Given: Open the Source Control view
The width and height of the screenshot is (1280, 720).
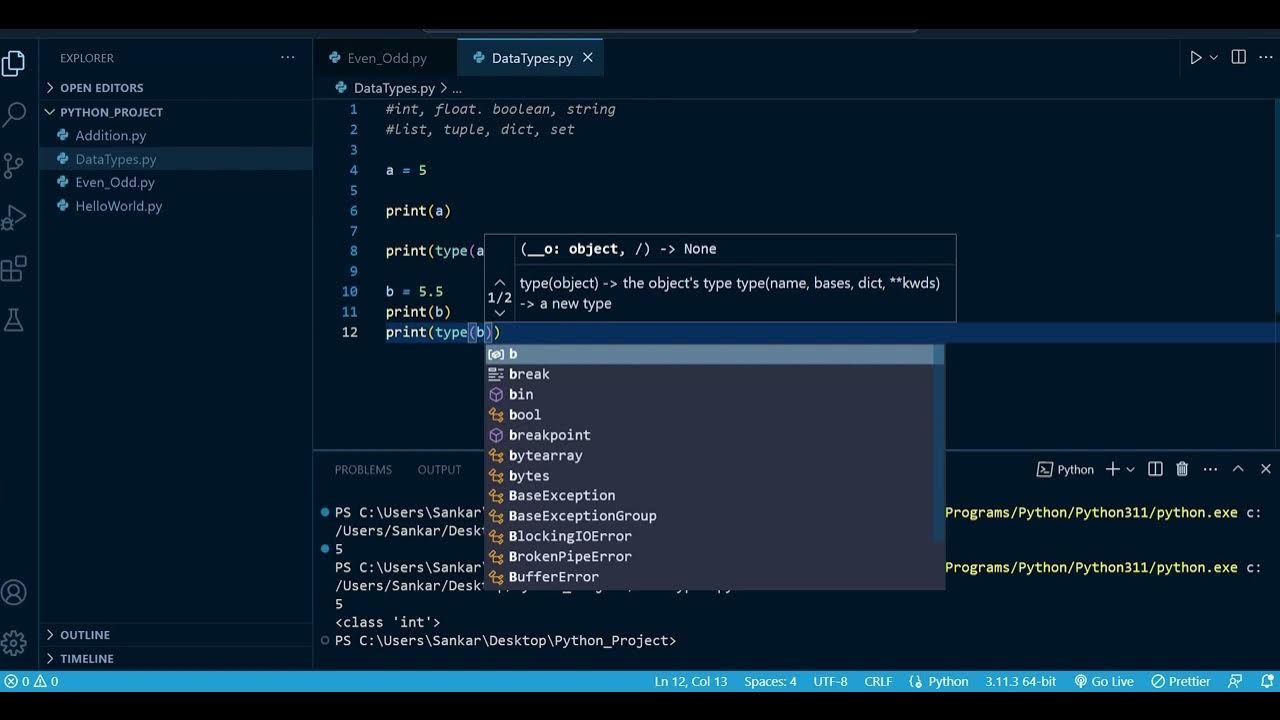Looking at the screenshot, I should (x=14, y=165).
